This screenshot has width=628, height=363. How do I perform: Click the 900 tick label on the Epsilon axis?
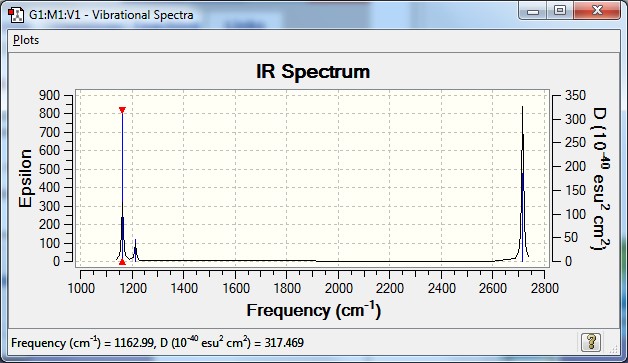pos(49,95)
